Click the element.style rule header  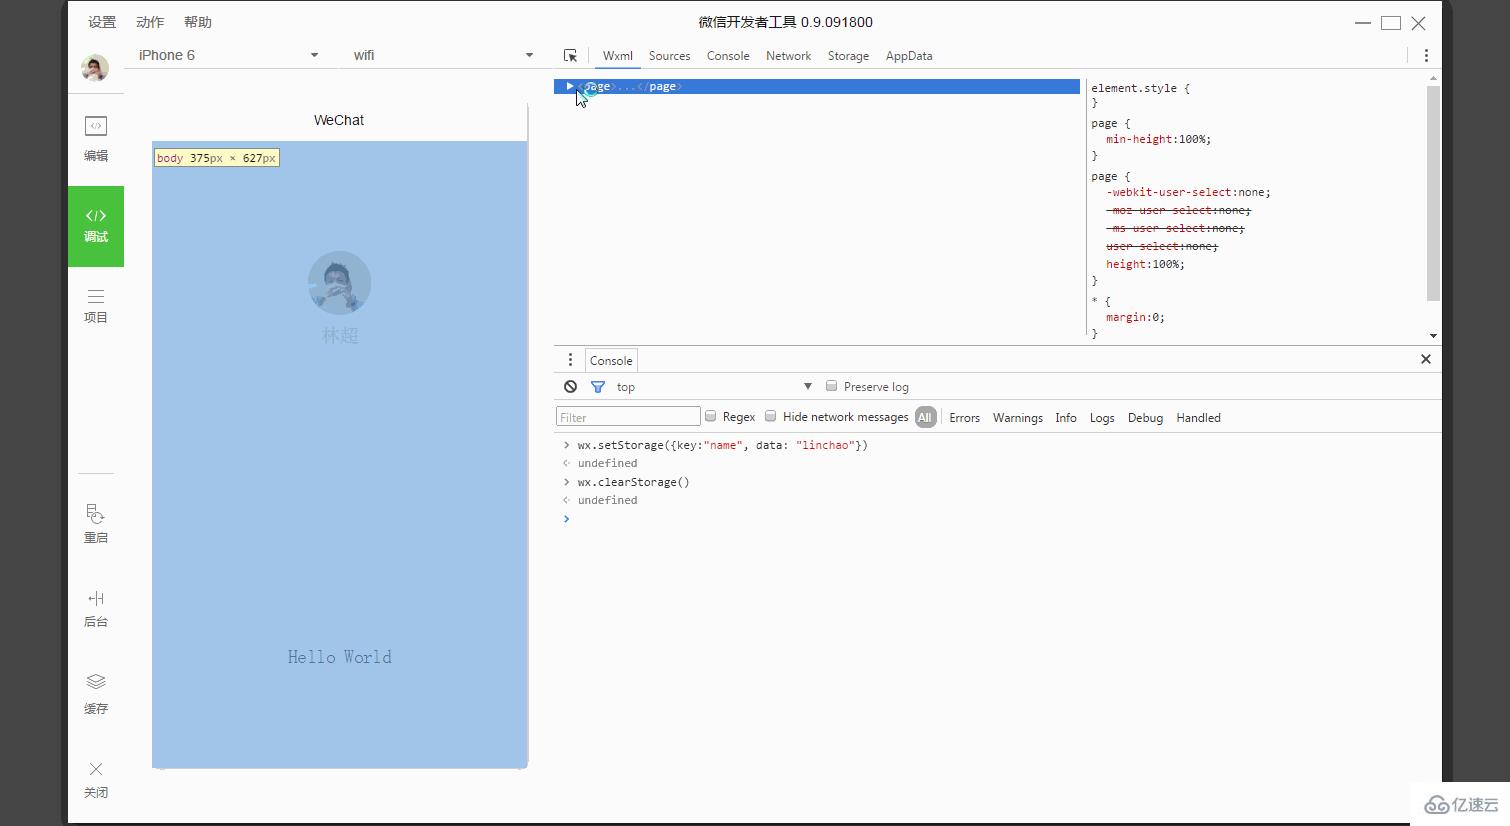click(x=1140, y=88)
